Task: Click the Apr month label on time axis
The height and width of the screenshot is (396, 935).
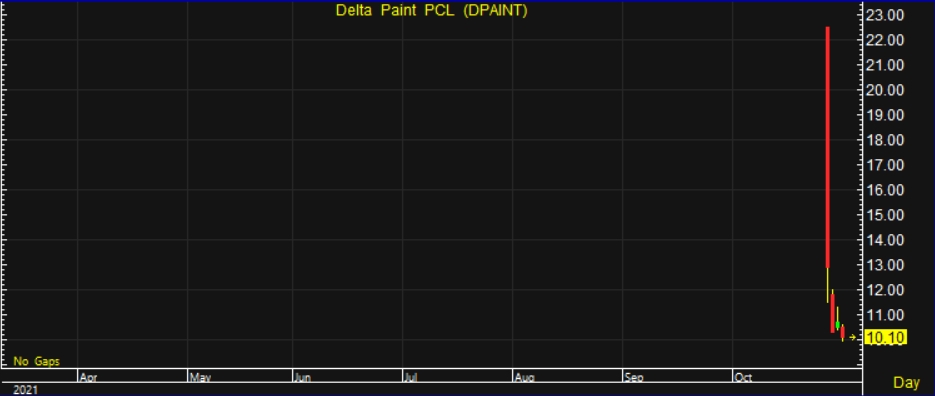Action: (x=88, y=377)
